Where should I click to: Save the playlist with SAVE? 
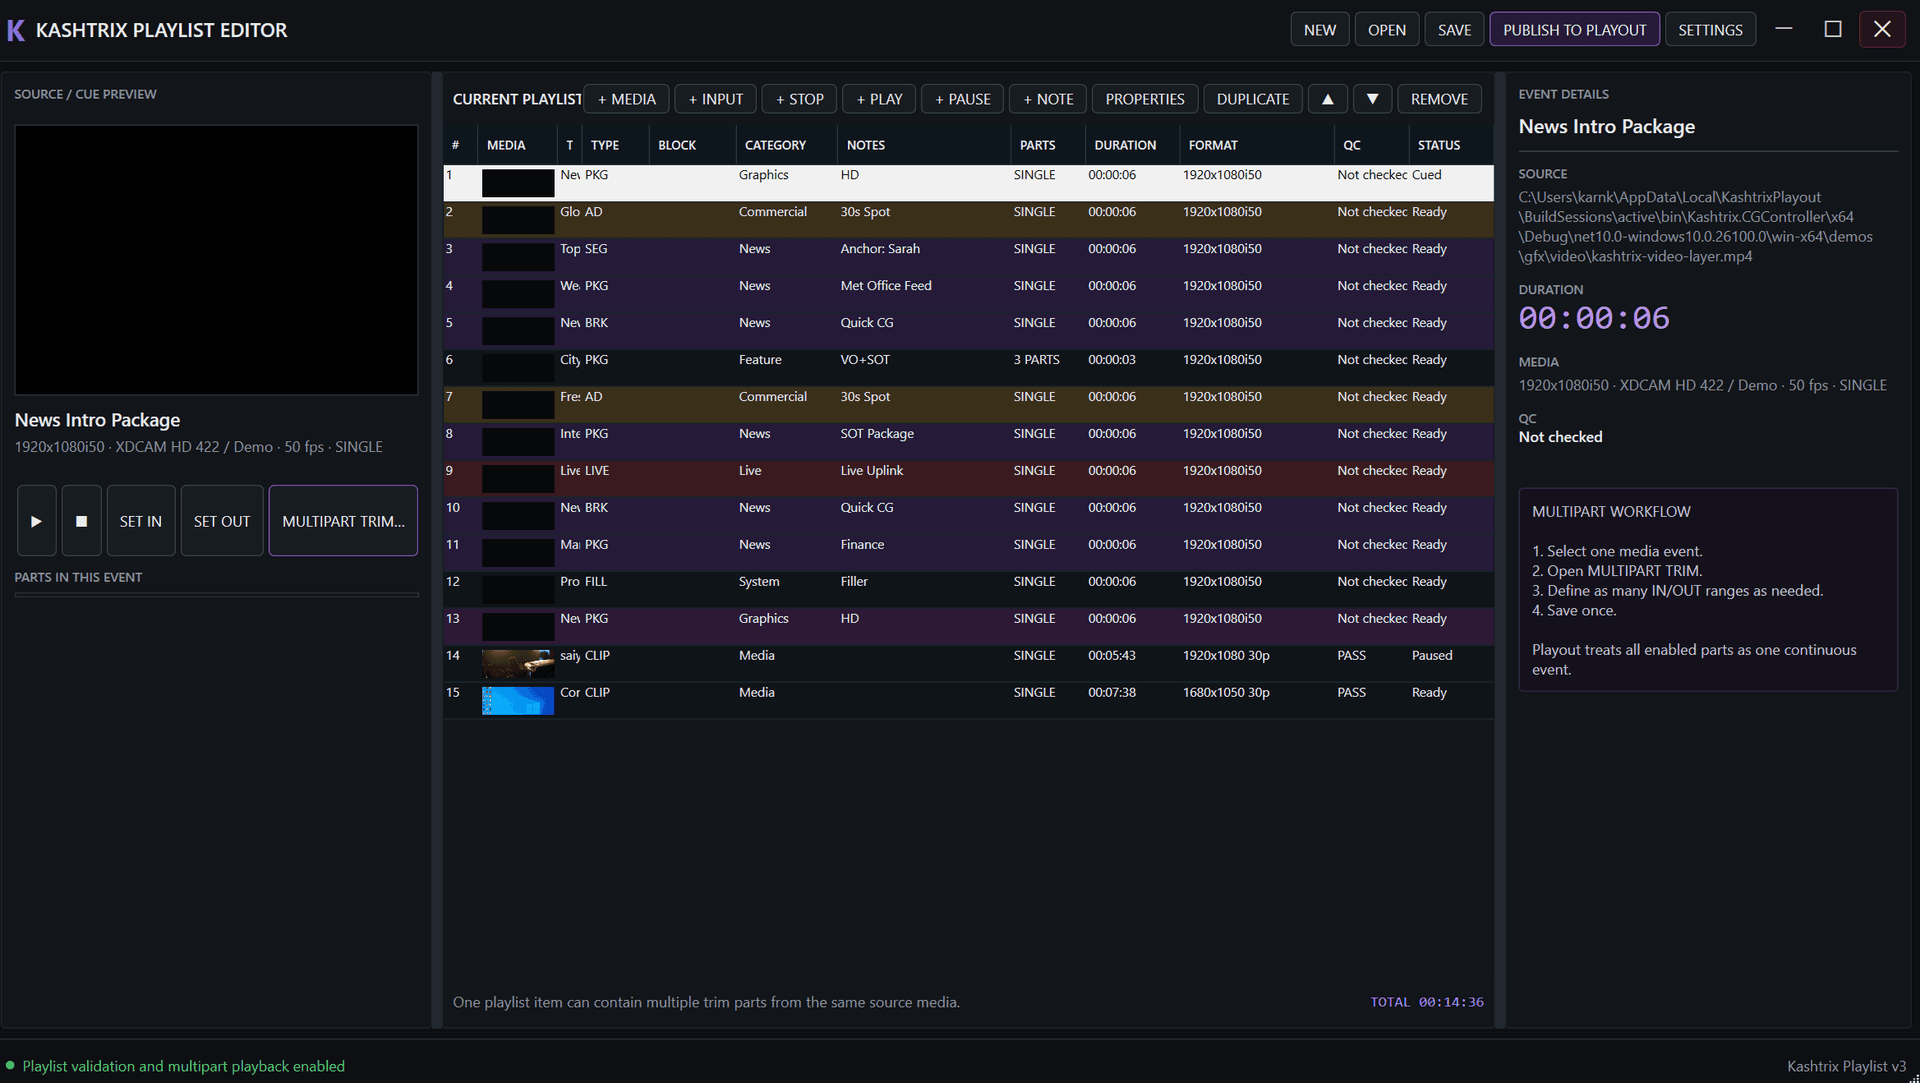1454,30
